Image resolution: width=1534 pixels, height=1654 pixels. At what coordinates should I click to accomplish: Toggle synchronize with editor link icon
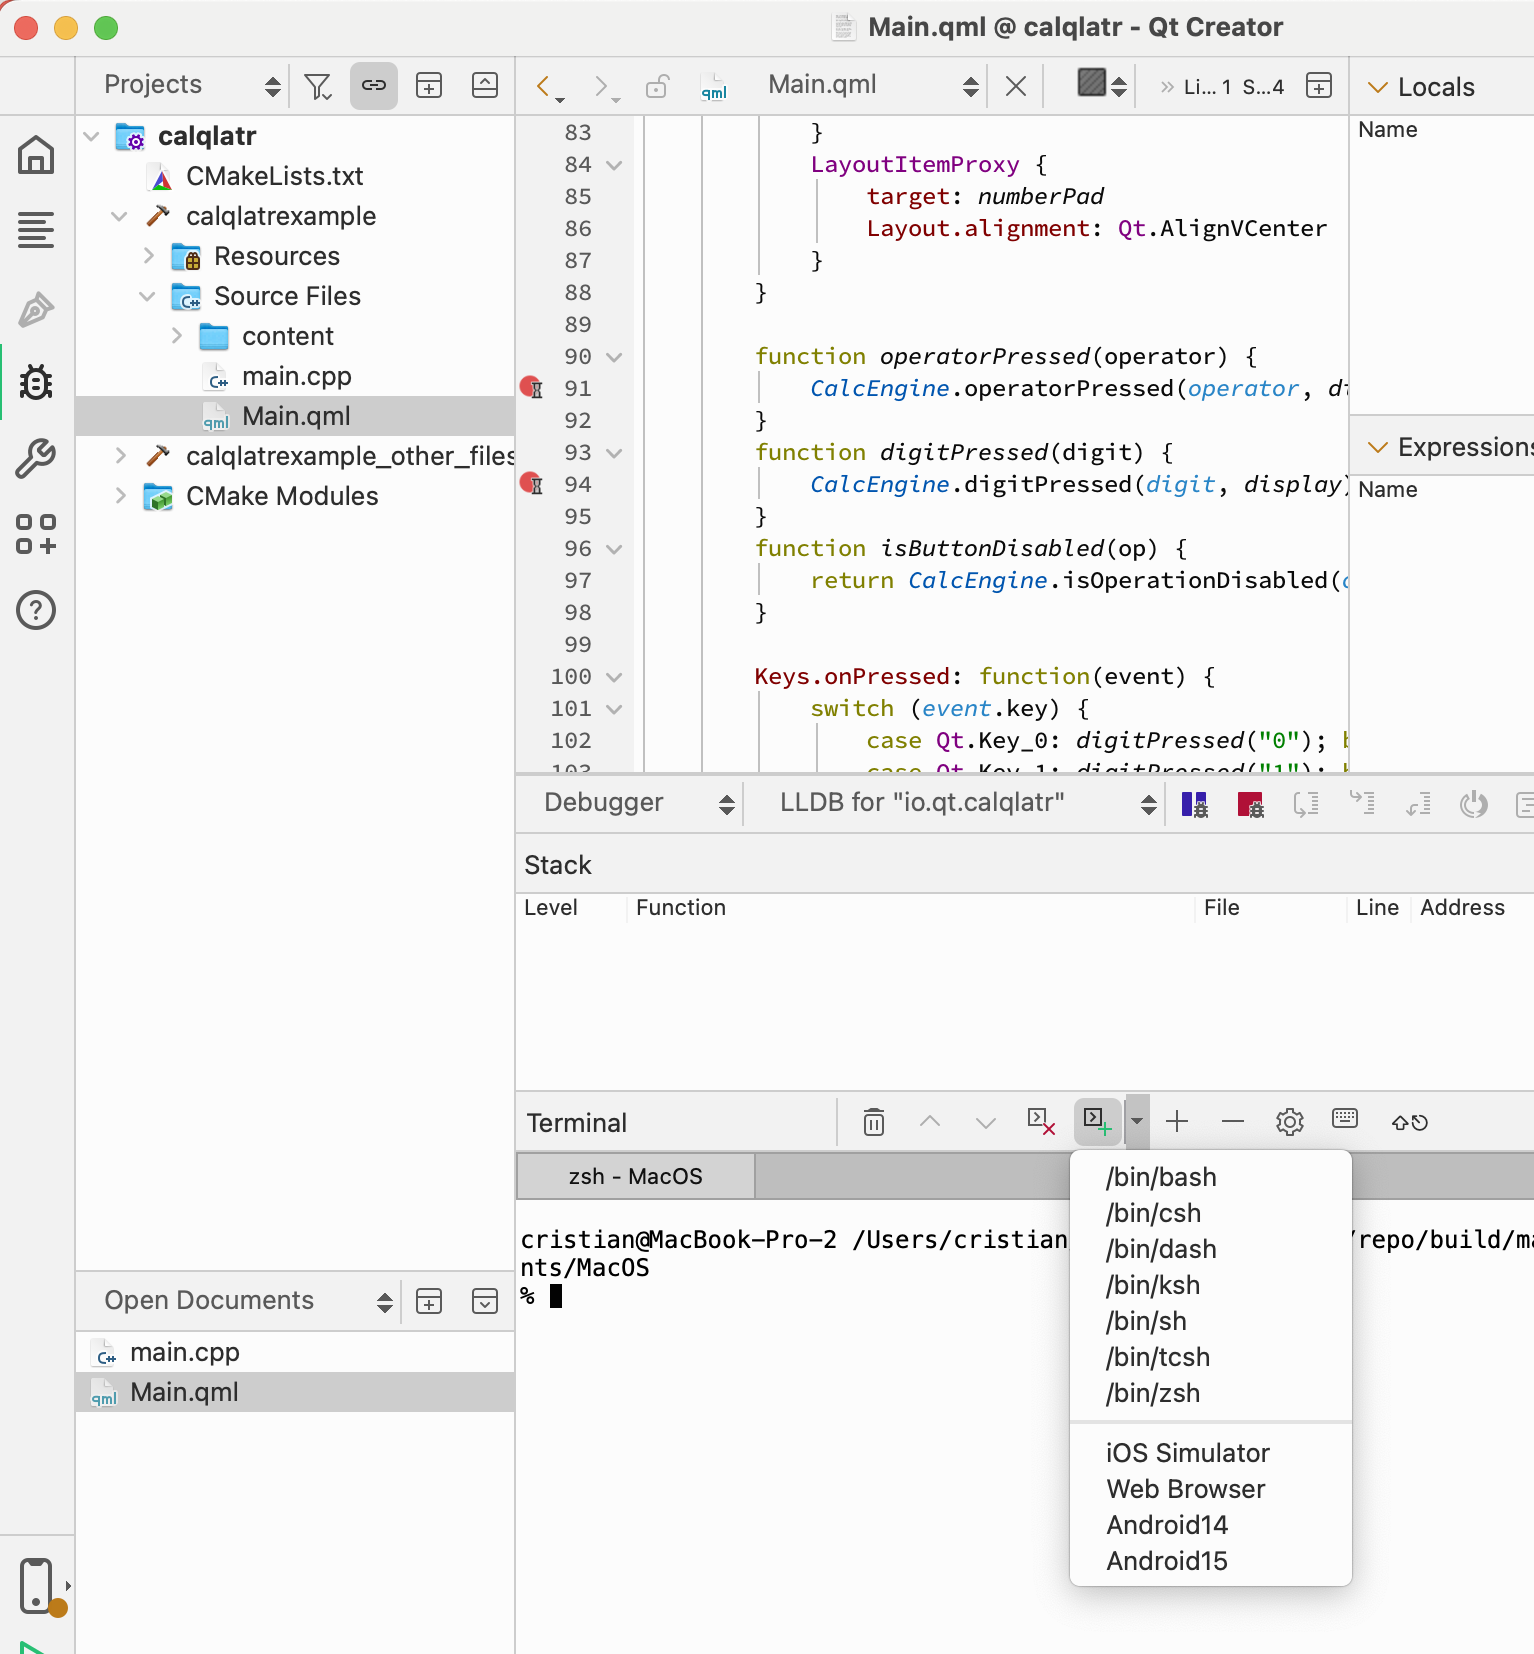point(374,86)
